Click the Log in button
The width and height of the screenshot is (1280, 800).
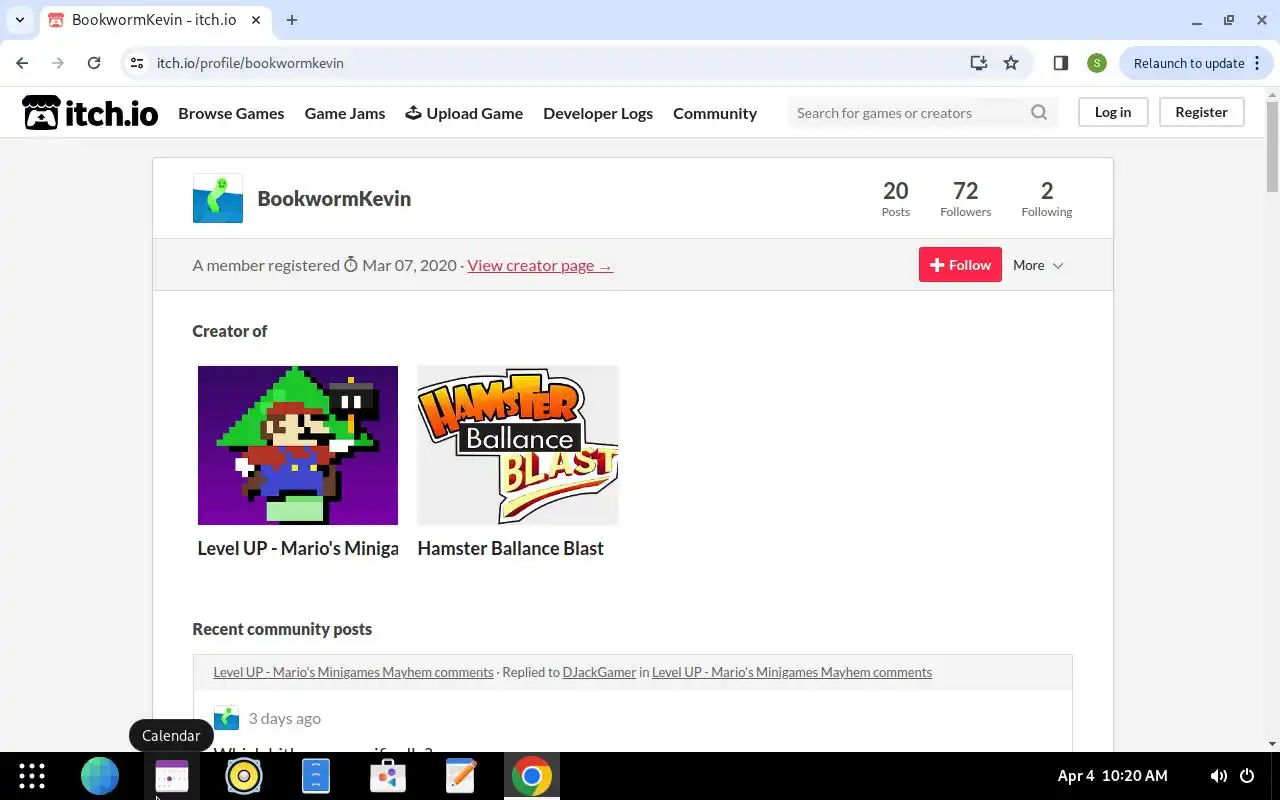1113,112
